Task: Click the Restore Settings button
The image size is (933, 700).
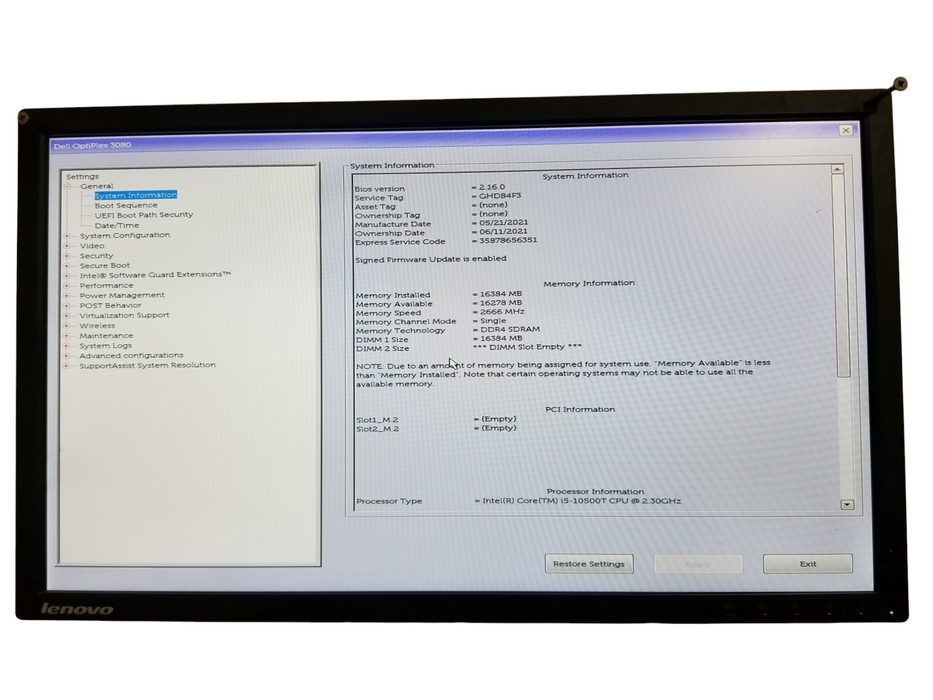Action: [589, 564]
